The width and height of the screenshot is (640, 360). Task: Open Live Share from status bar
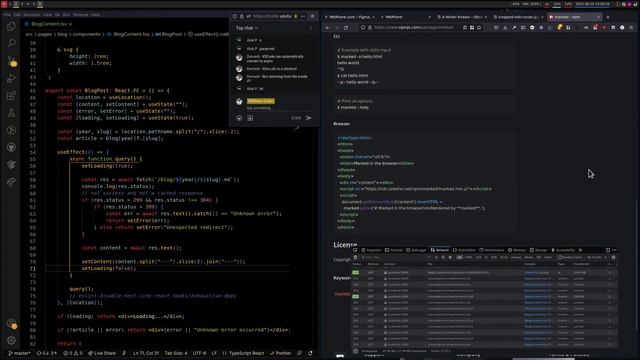[102, 353]
